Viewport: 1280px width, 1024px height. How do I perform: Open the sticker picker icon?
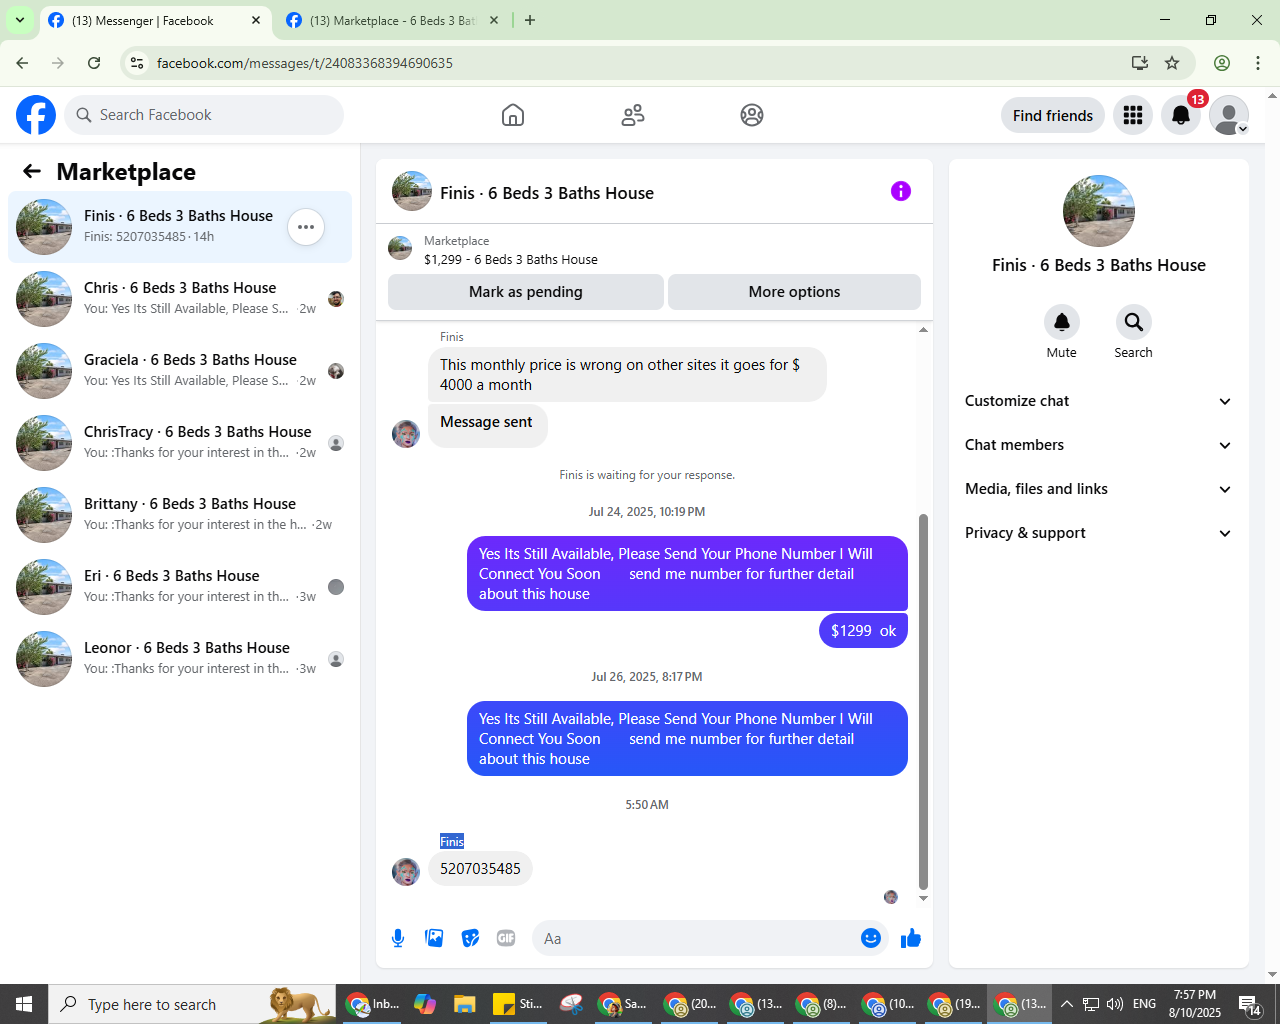(x=470, y=938)
